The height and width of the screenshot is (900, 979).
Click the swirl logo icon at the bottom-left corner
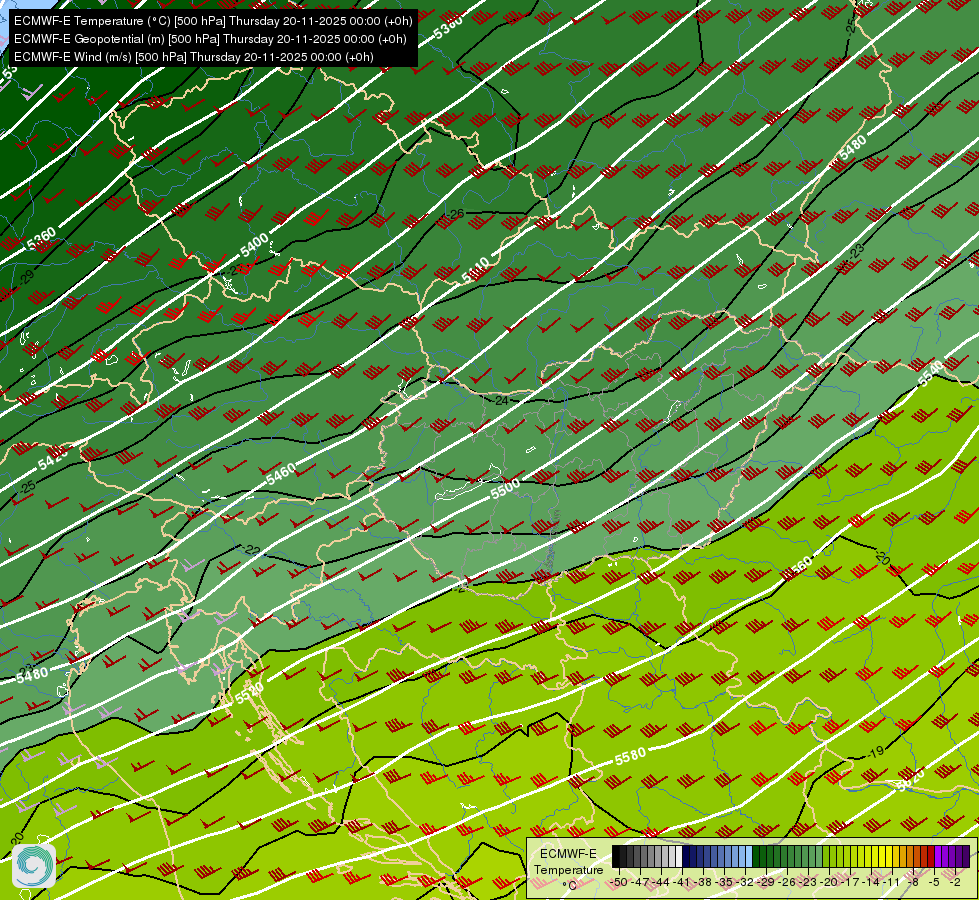click(34, 866)
